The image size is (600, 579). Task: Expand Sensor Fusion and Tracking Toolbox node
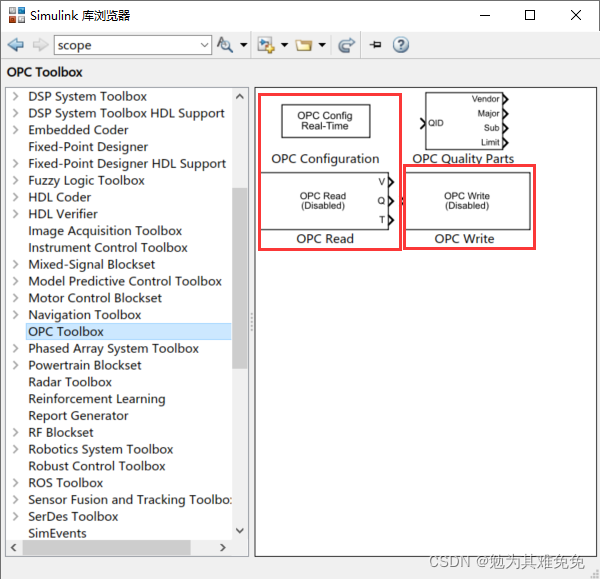(x=15, y=500)
